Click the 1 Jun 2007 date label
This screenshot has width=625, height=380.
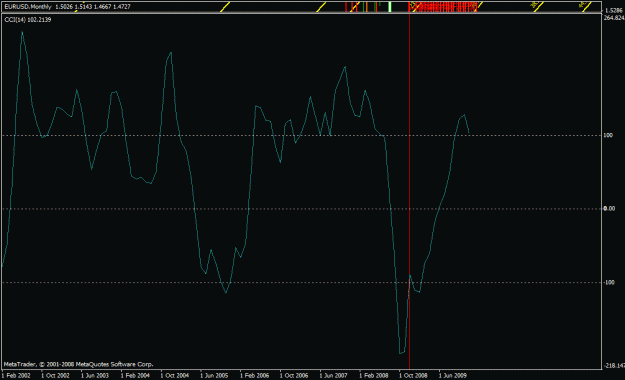click(333, 376)
